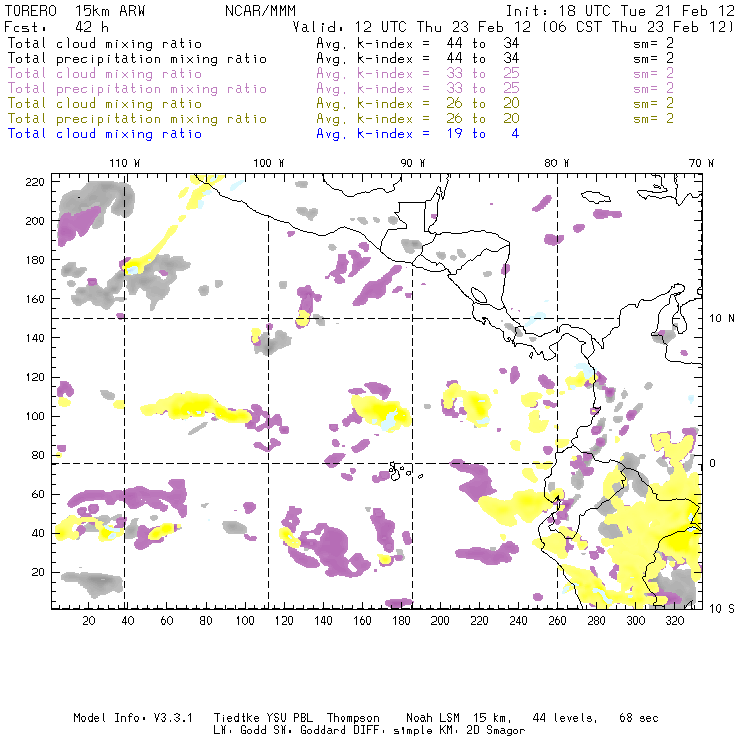Screen dimensions: 740x740
Task: Click the '110 W' longitude label
Action: tap(125, 163)
